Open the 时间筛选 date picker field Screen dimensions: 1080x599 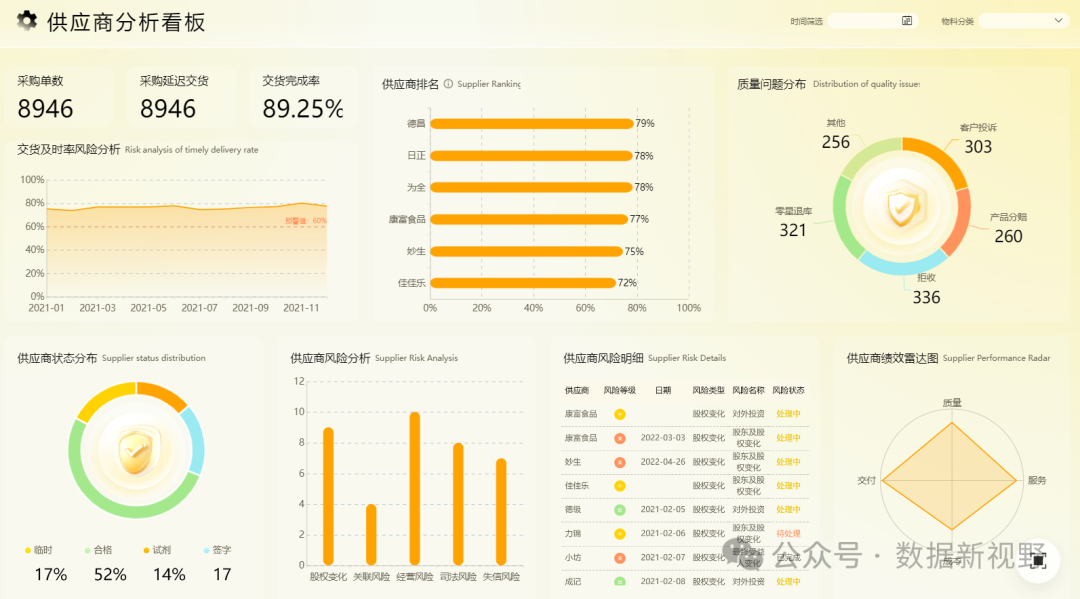(865, 21)
